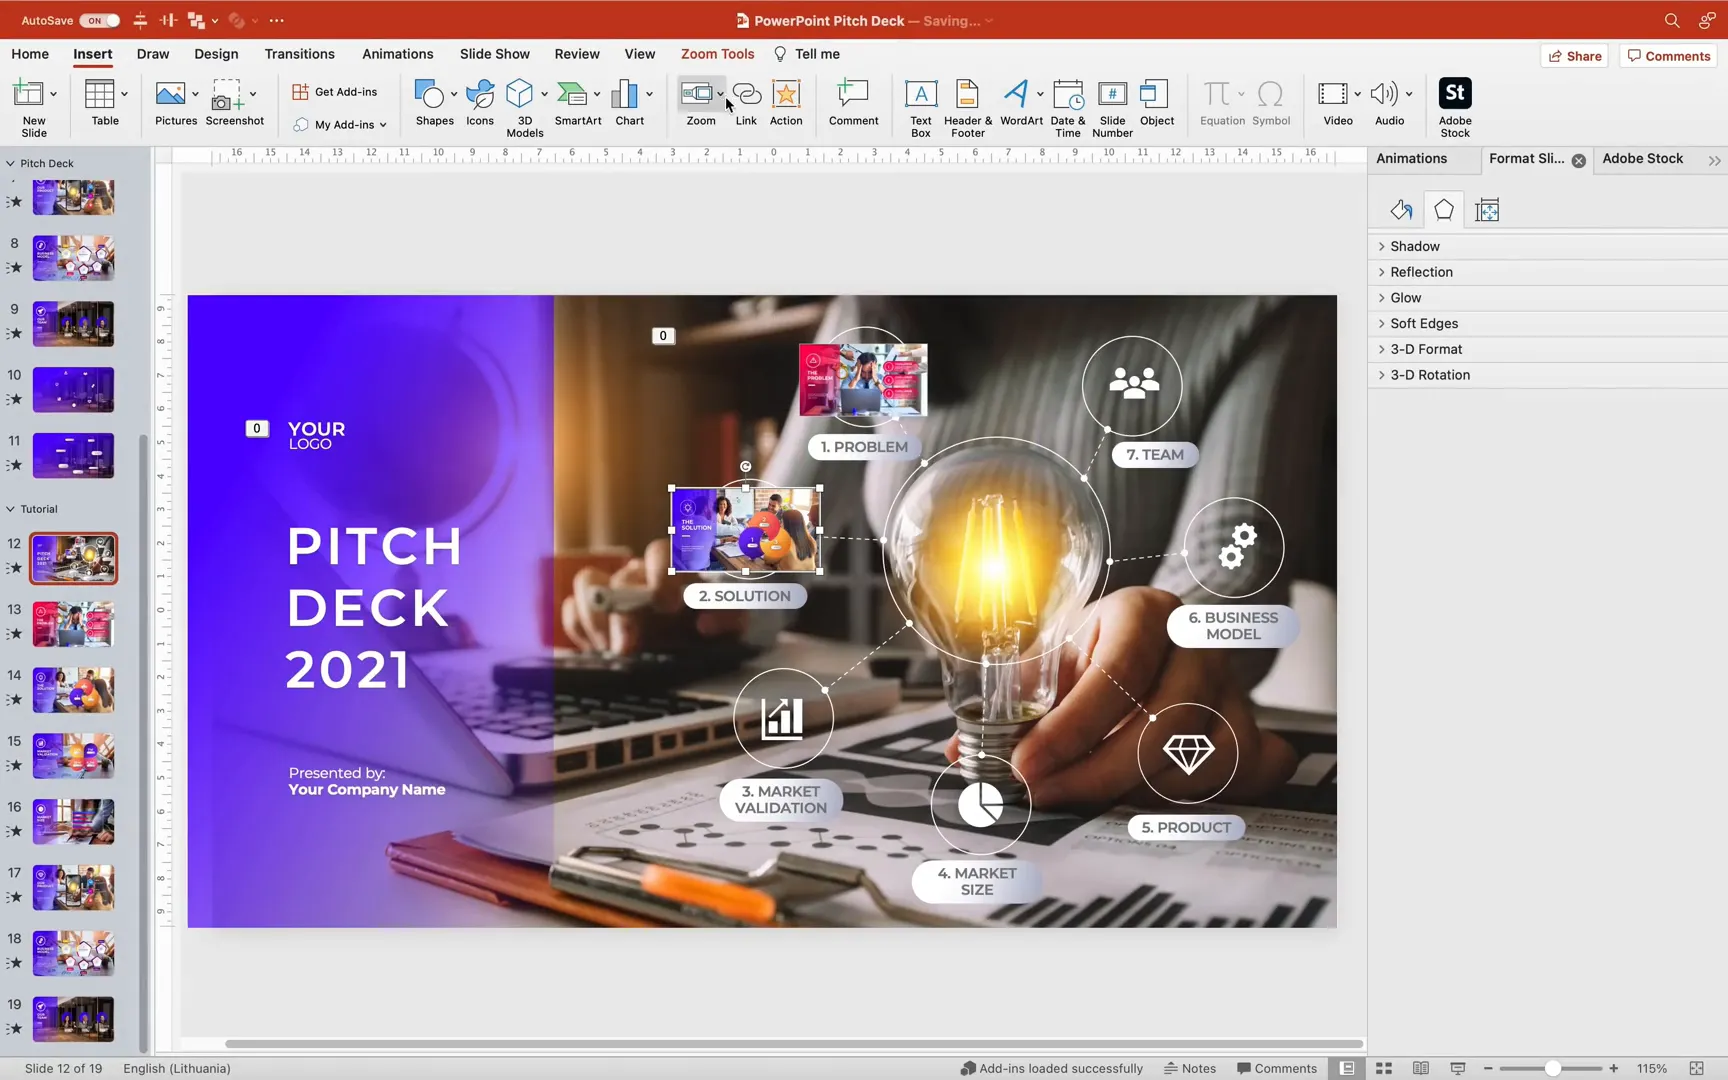Switch to the Transitions ribbon tab

pos(299,54)
